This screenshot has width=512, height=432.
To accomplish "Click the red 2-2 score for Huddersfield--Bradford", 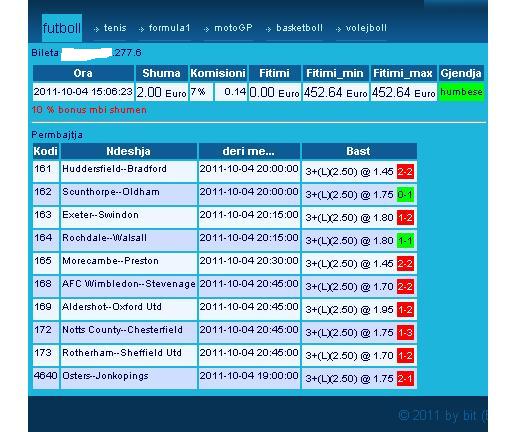I will click(x=405, y=172).
